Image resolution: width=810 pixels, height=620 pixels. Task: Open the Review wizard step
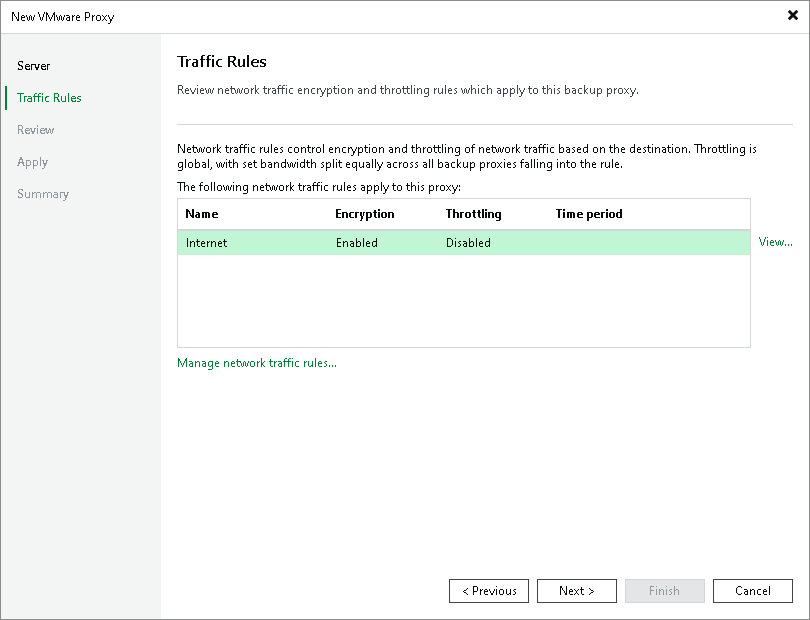pyautogui.click(x=35, y=130)
